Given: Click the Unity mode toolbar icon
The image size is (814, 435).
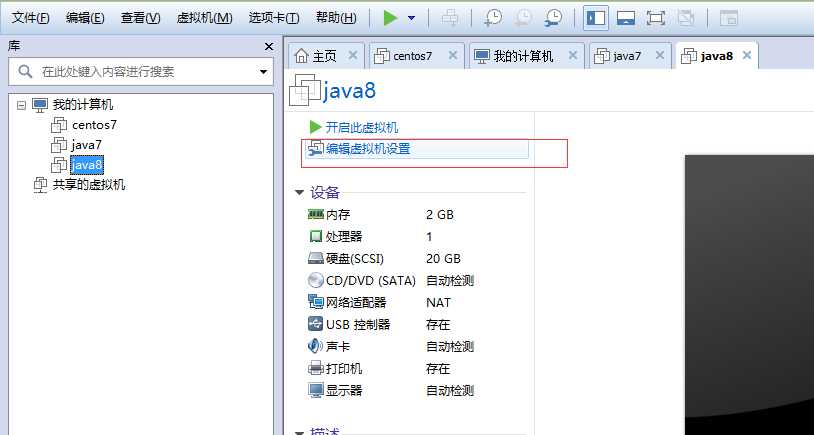Looking at the screenshot, I should [686, 18].
